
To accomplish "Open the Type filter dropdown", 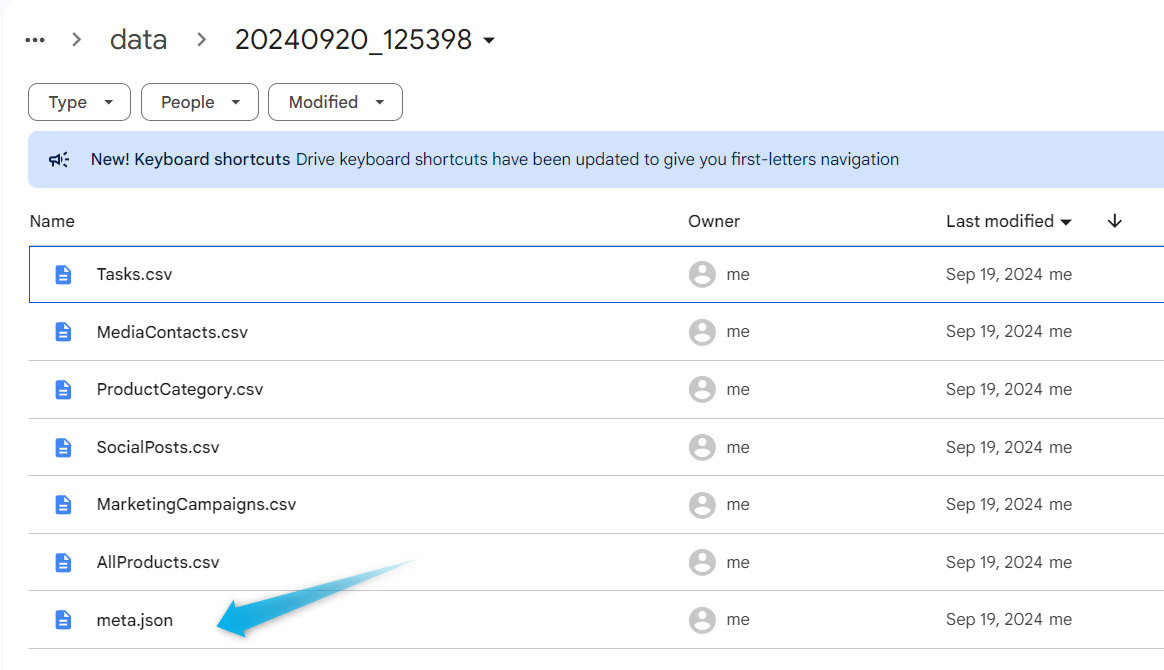I will point(80,102).
